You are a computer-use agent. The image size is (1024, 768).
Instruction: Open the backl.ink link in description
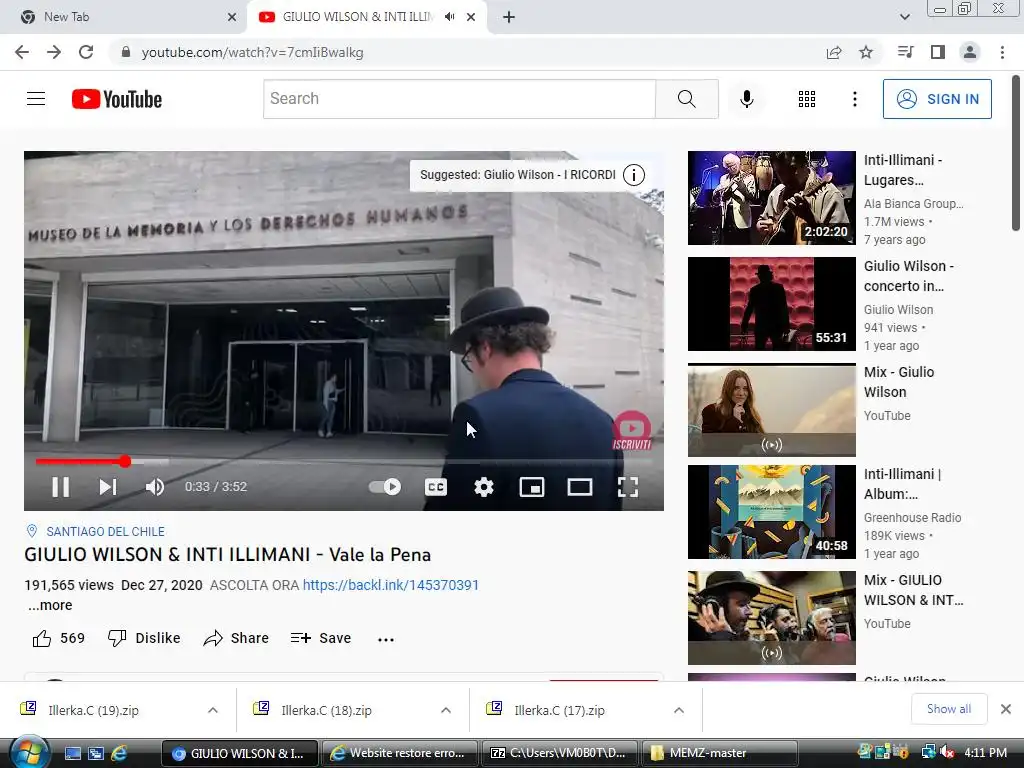pos(391,585)
